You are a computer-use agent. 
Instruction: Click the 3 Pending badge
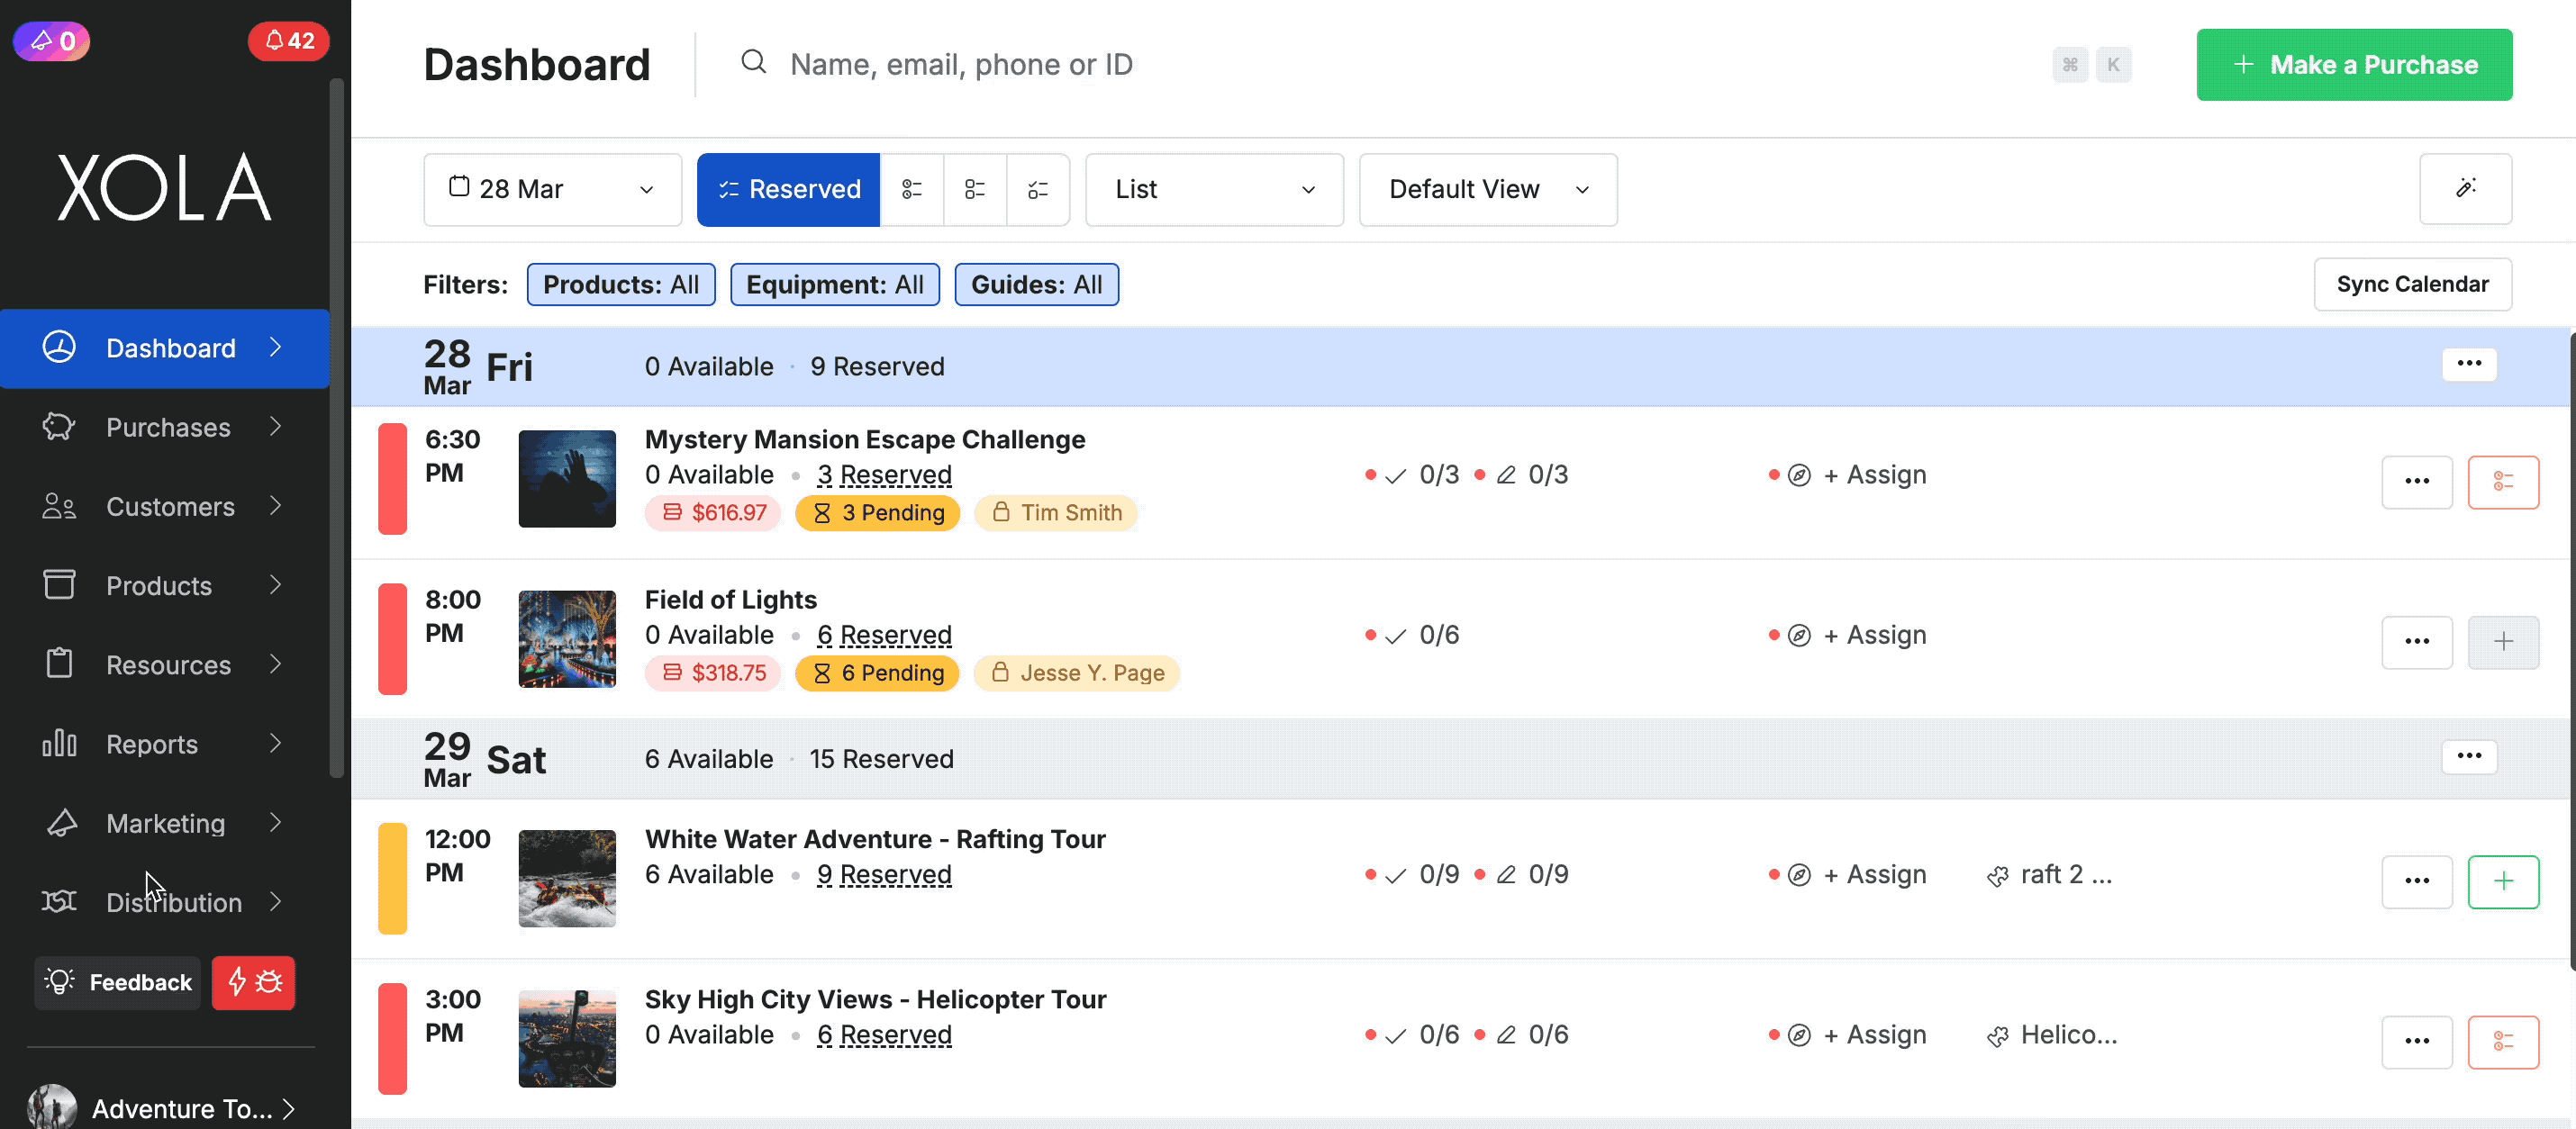tap(877, 513)
